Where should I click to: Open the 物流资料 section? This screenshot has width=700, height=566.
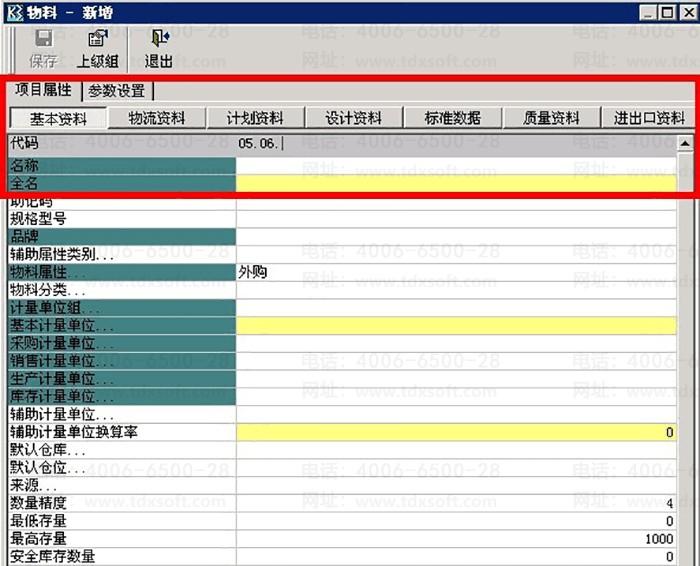tap(157, 118)
